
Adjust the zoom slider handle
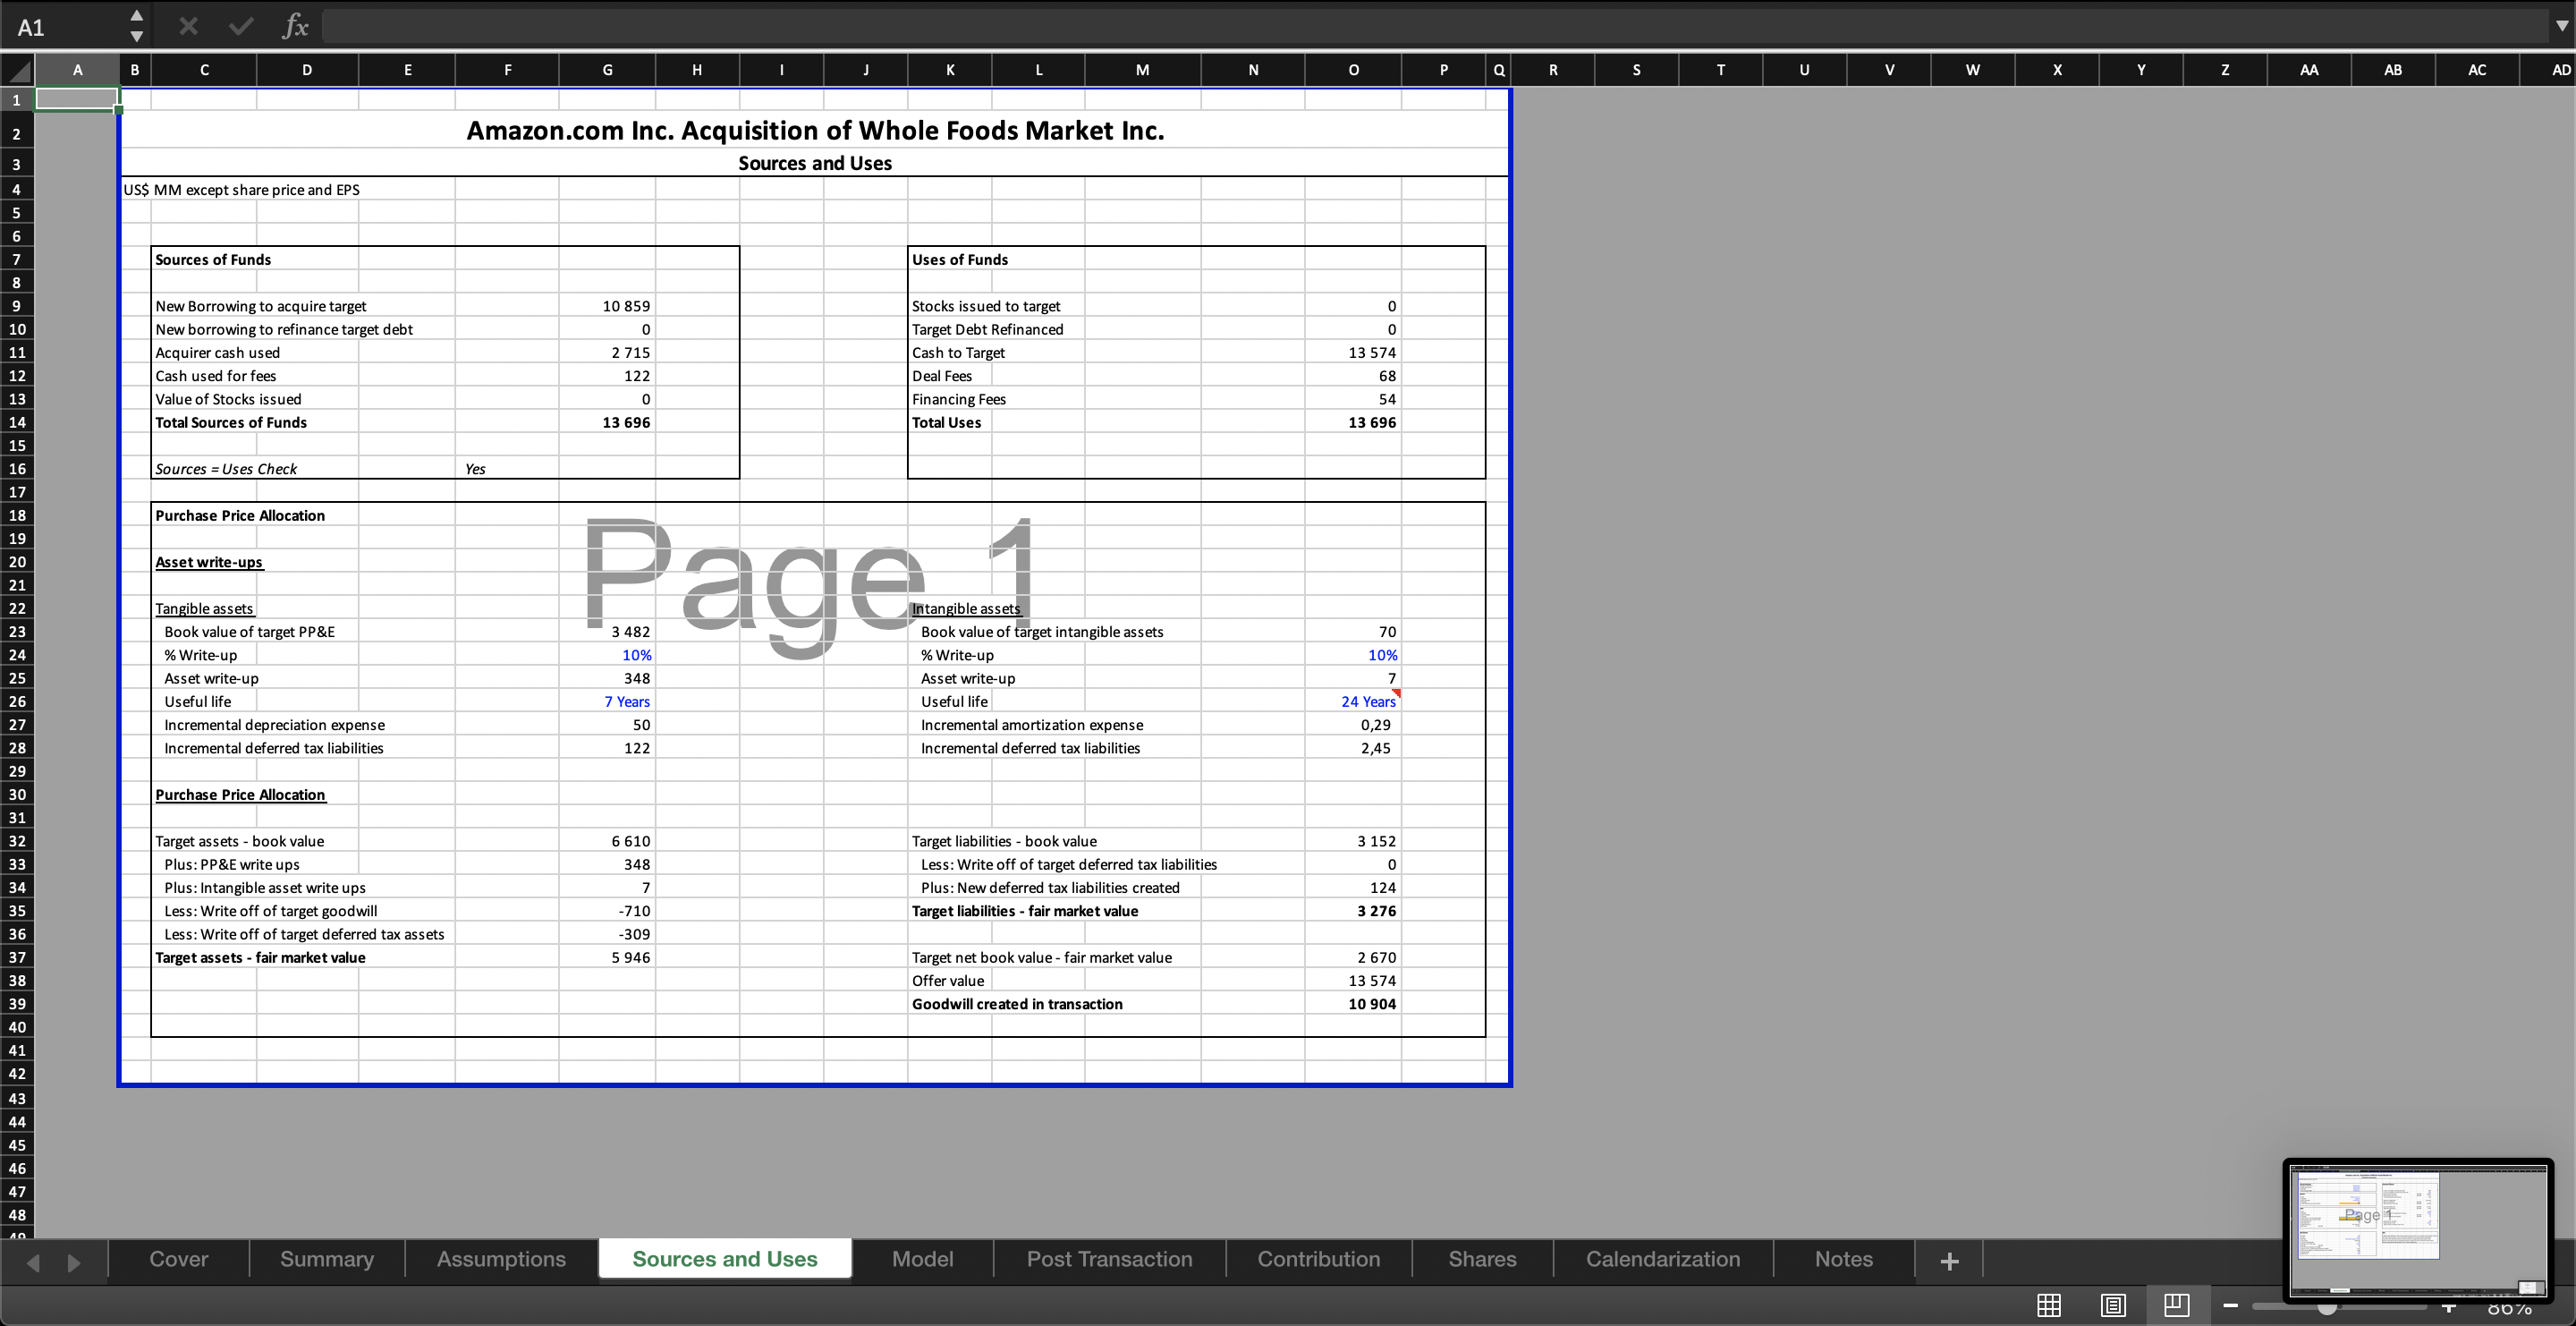pyautogui.click(x=2327, y=1307)
